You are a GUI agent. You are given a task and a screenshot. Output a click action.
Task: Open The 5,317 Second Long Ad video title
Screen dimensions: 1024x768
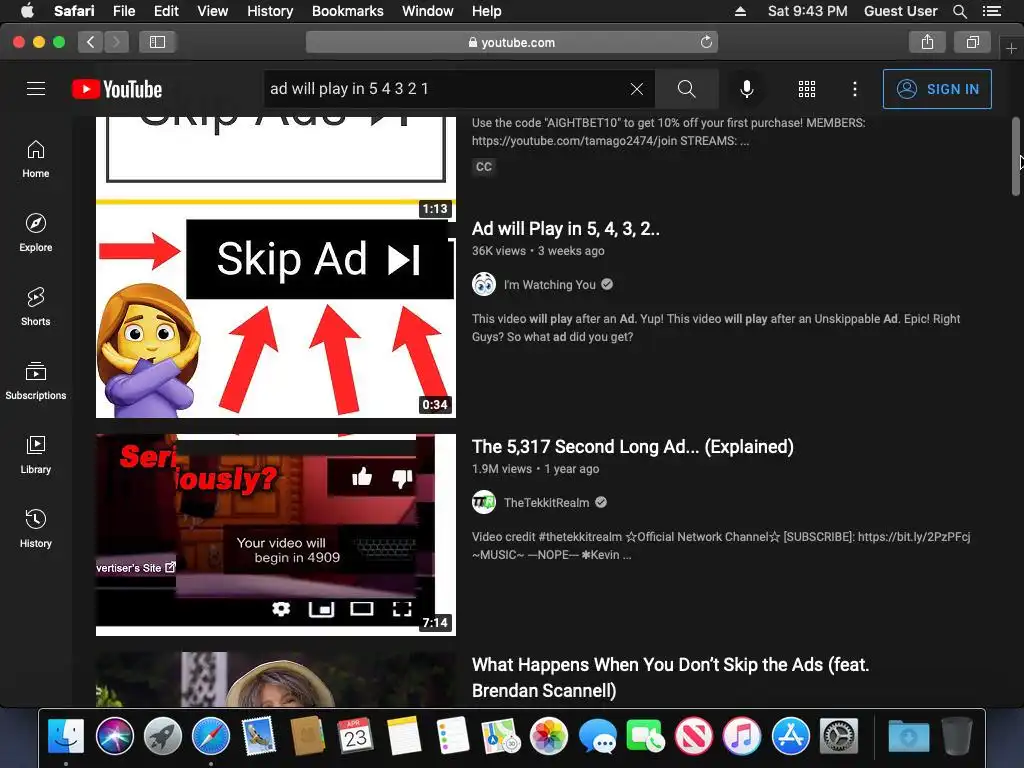tap(633, 447)
